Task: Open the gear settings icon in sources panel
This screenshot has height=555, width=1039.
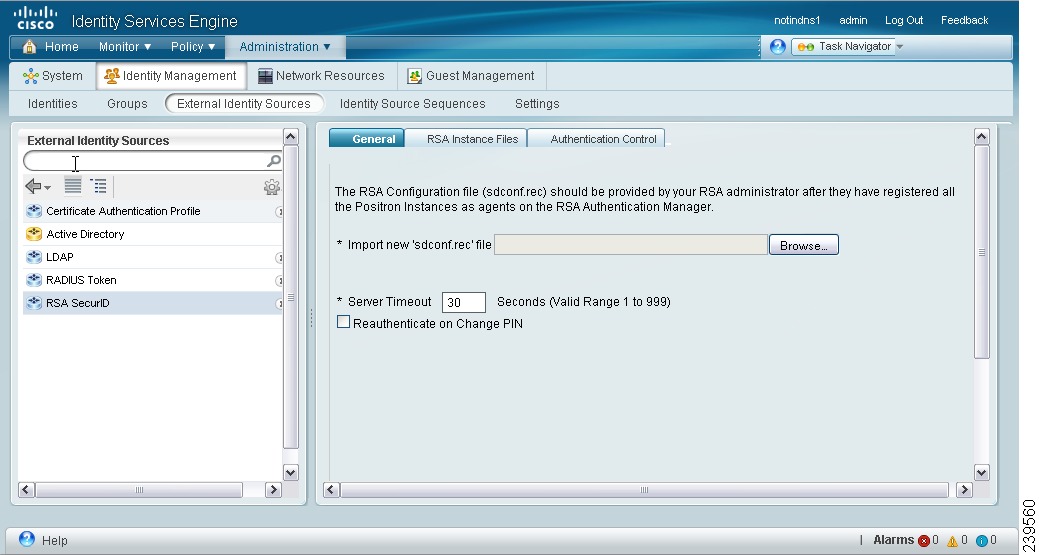Action: click(272, 187)
